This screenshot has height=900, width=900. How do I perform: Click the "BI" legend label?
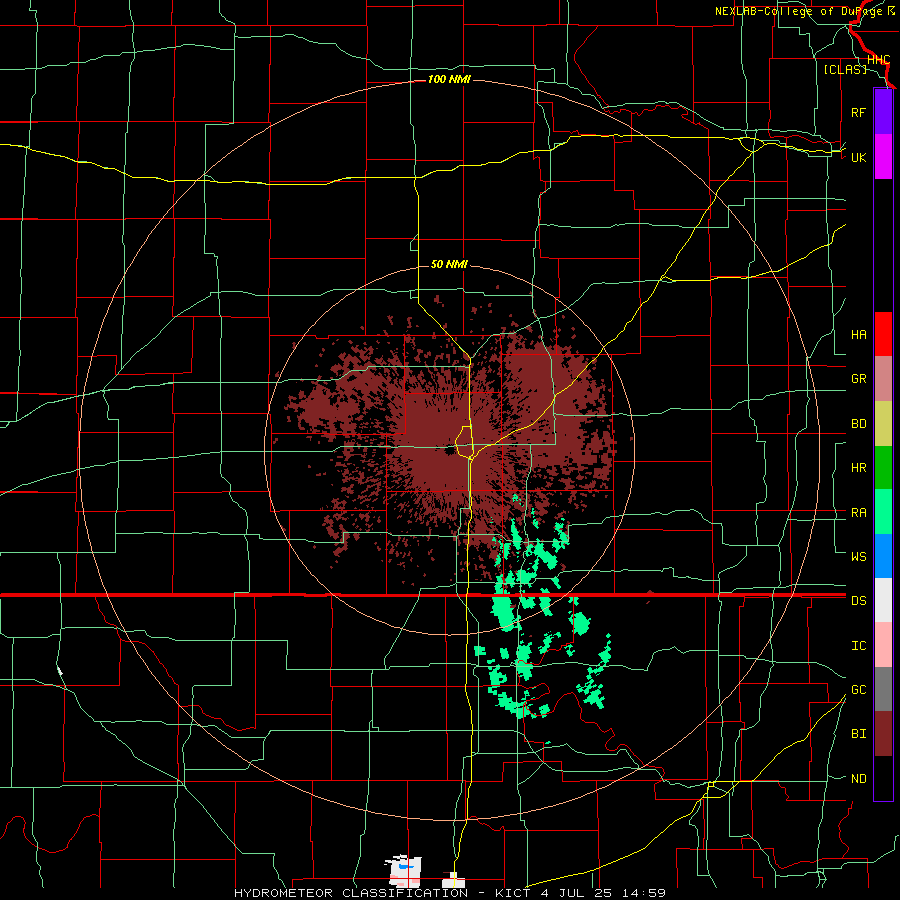(858, 734)
